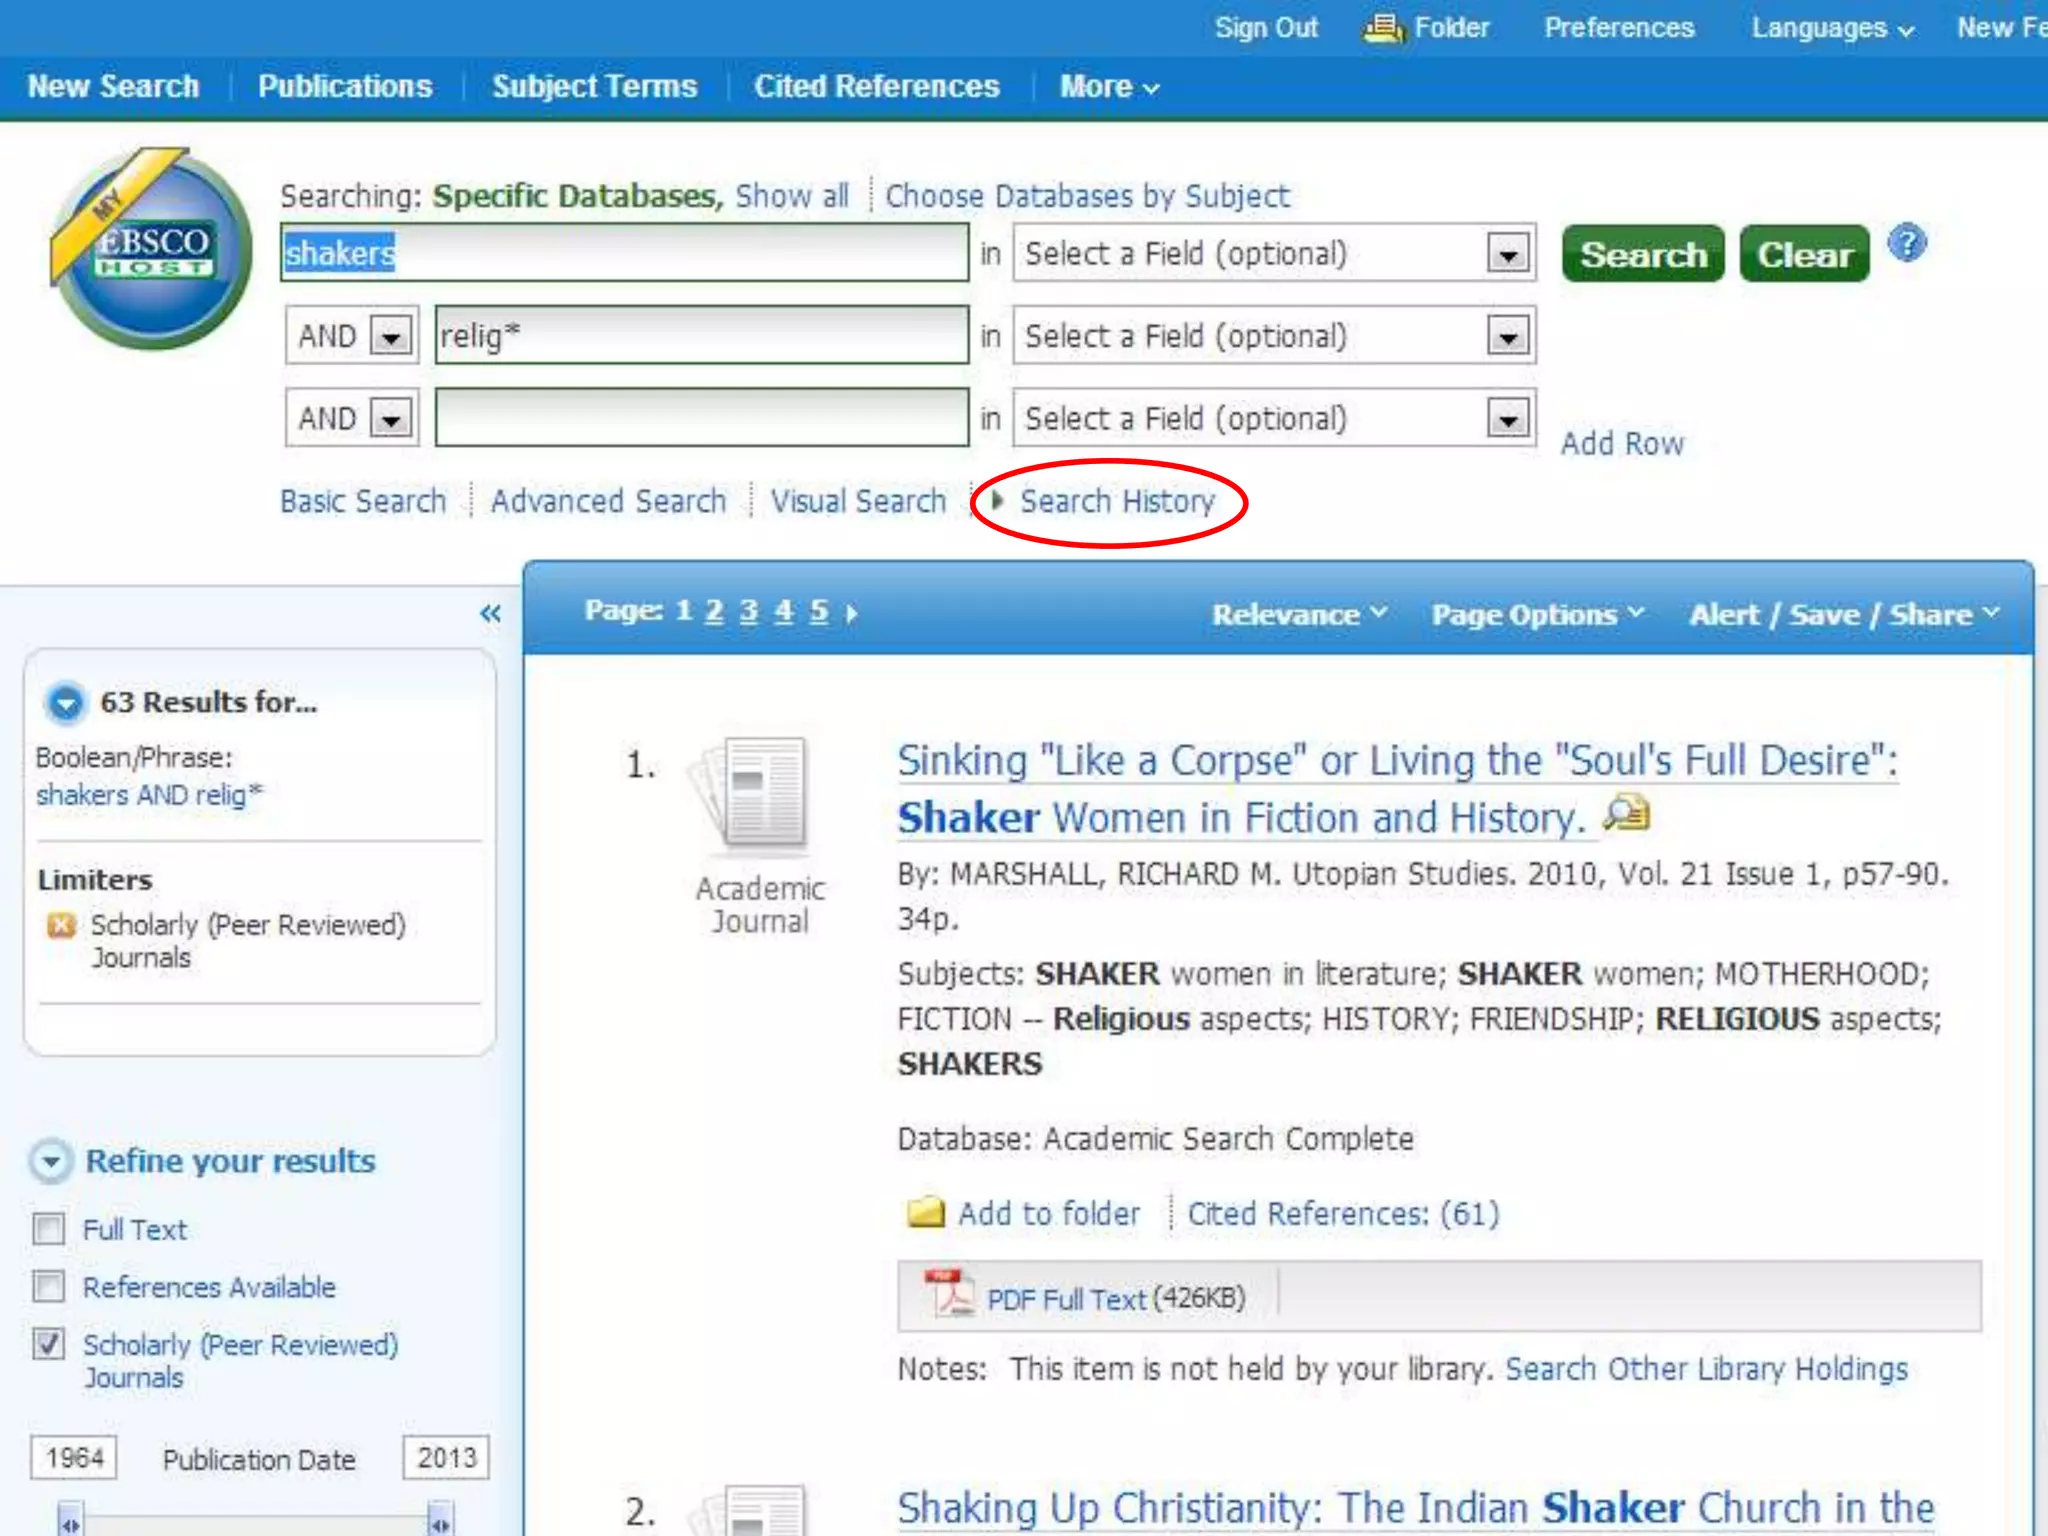
Task: Click the preview magnifier icon beside the first result title
Action: coord(1627,814)
